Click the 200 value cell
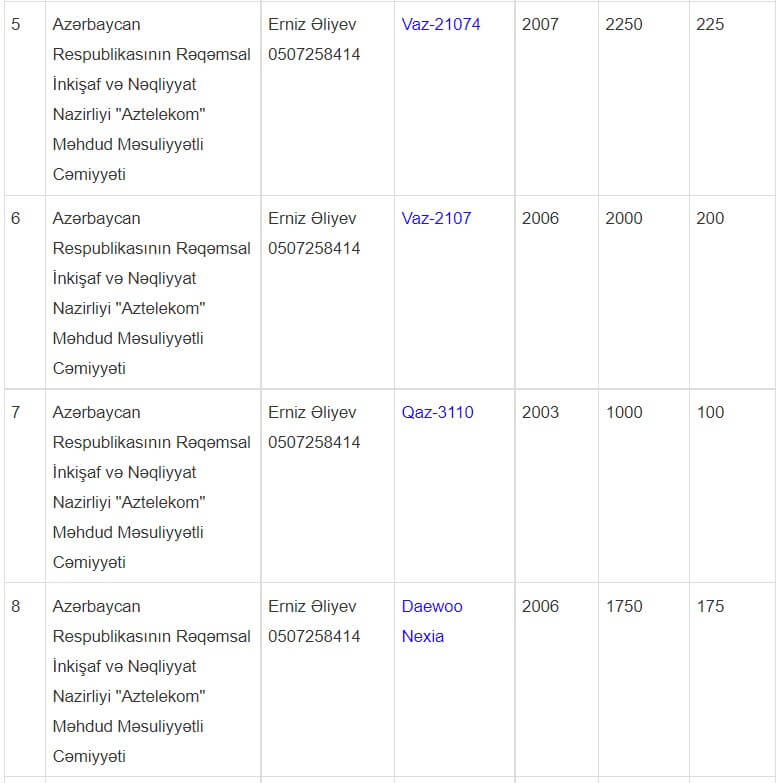Image resolution: width=779 pixels, height=783 pixels. coord(710,218)
